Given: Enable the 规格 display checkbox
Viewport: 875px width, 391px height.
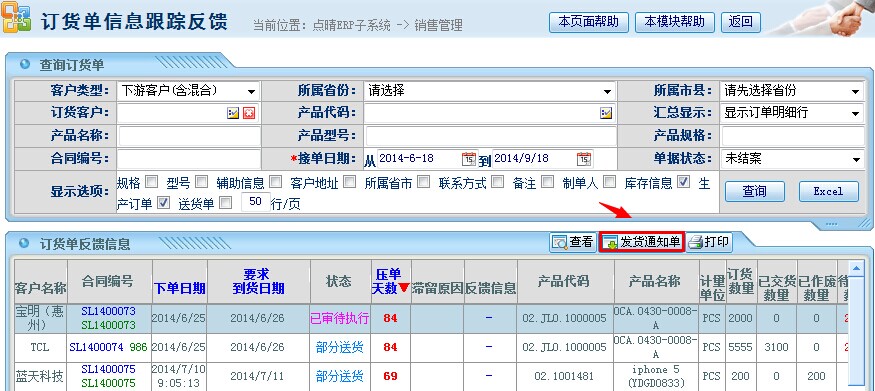Looking at the screenshot, I should (151, 181).
